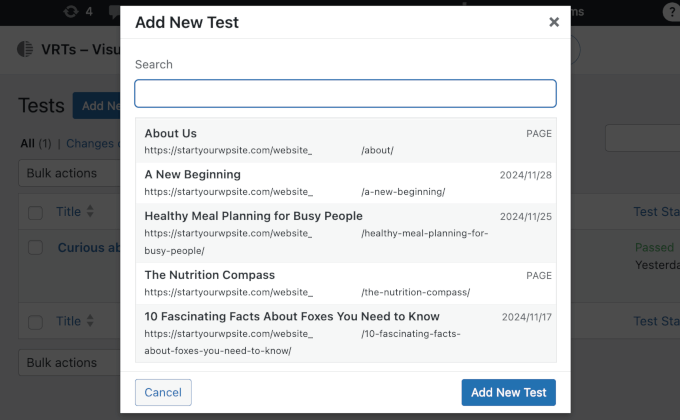
Task: Choose Healthy Meal Planning for Busy People
Action: 345,232
